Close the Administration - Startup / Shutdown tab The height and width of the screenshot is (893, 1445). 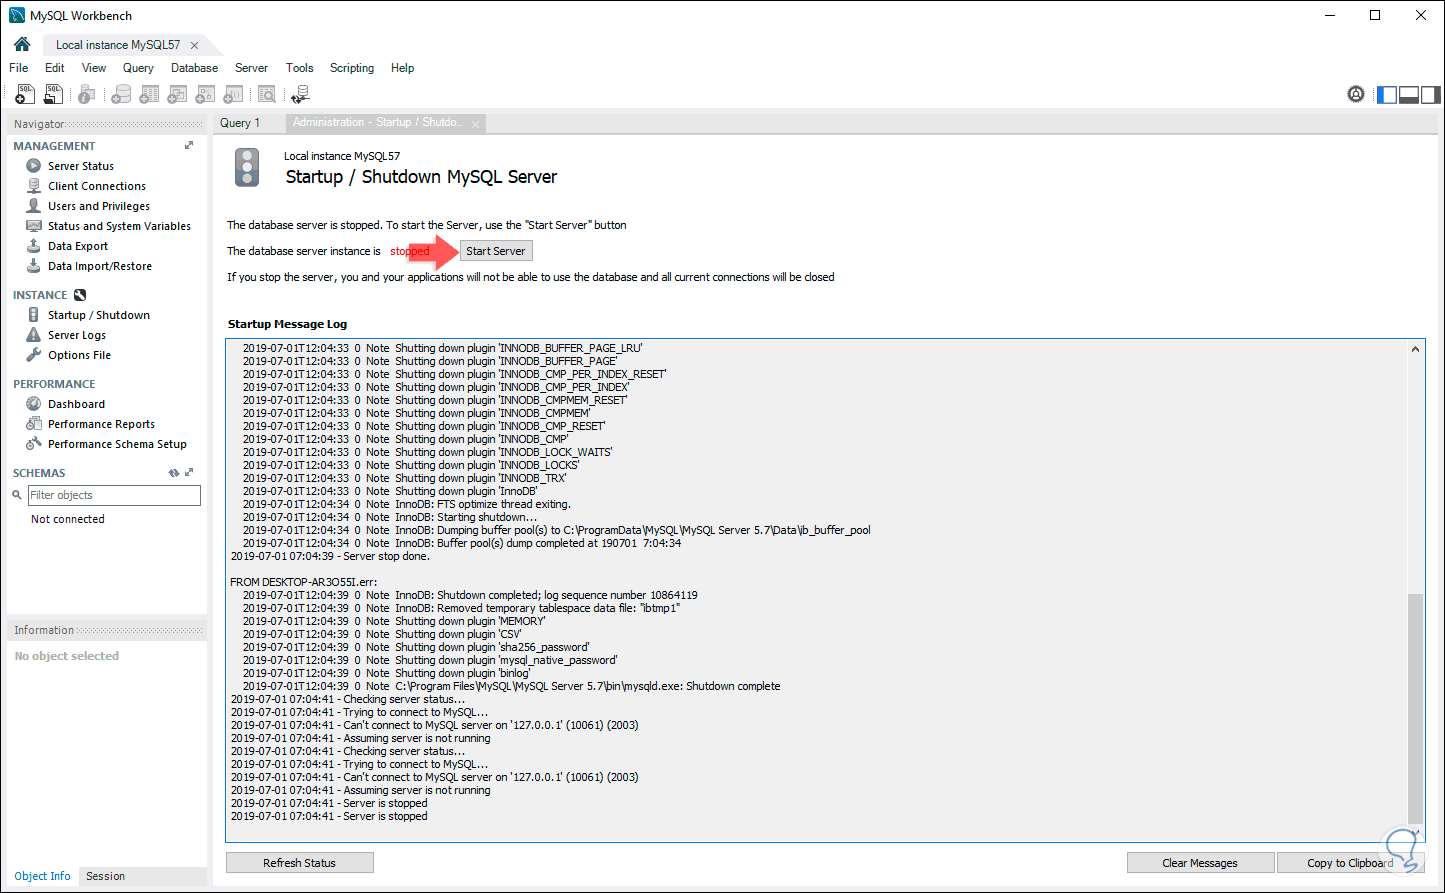[x=476, y=124]
